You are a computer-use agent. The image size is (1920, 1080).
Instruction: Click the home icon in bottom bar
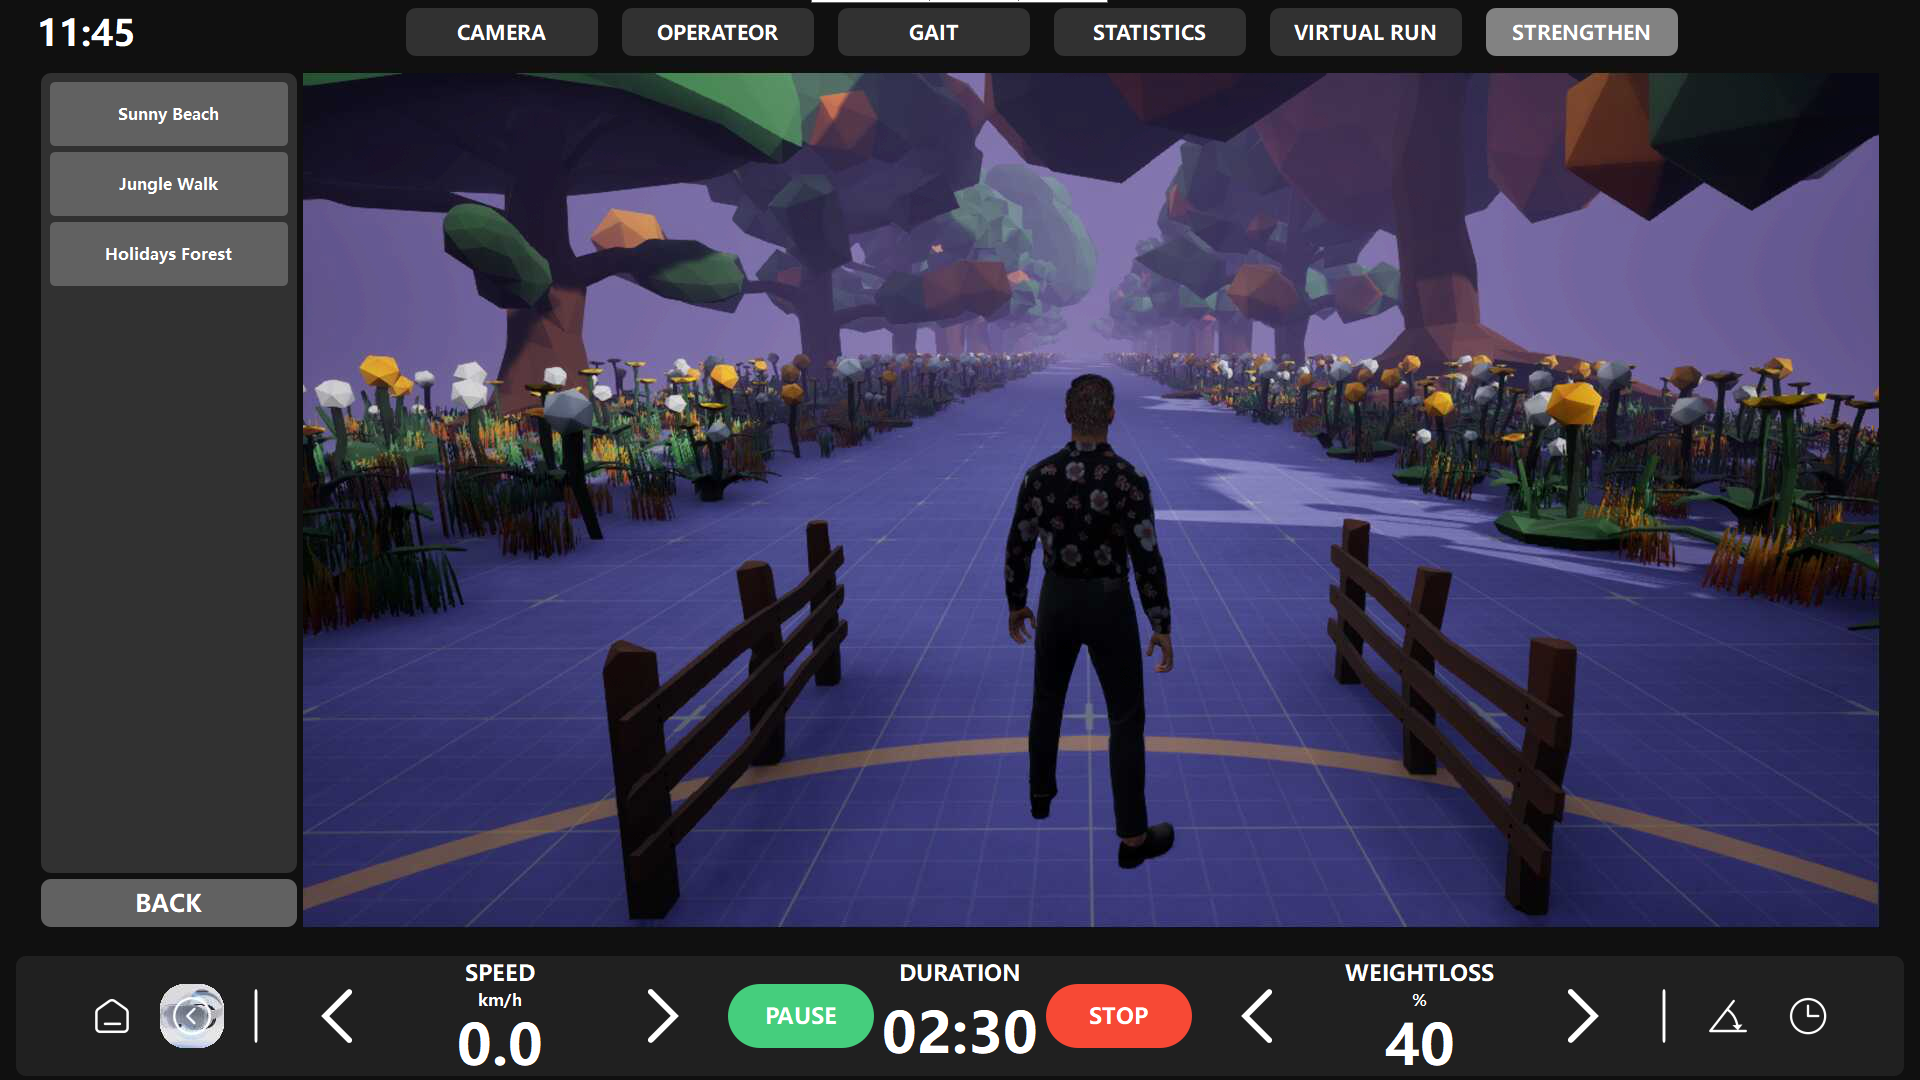pyautogui.click(x=112, y=1017)
